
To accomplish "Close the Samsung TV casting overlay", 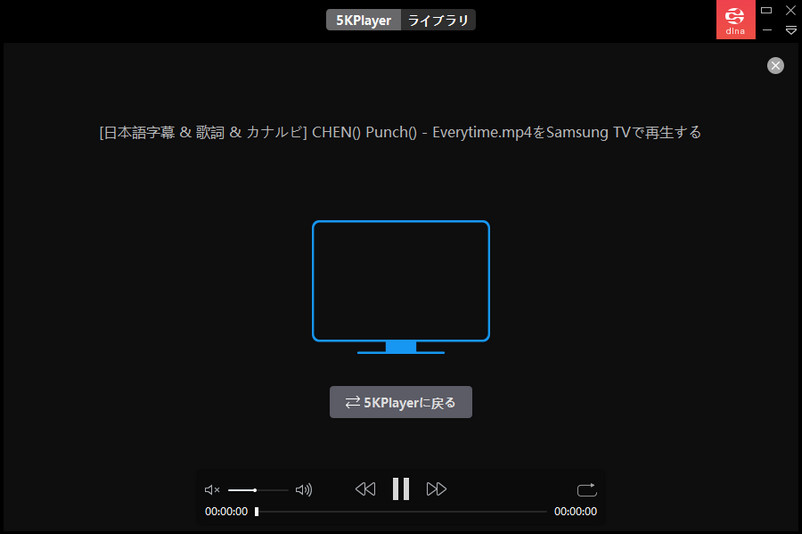I will (775, 65).
